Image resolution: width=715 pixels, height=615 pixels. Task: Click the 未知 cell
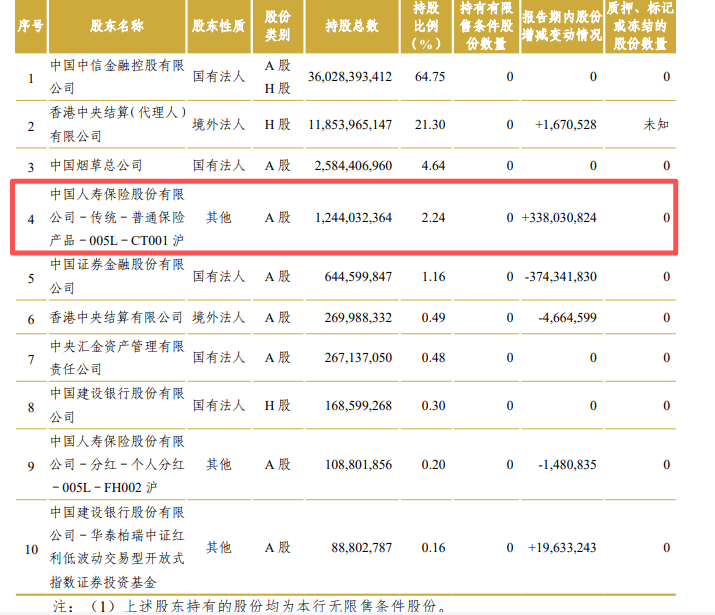point(656,124)
